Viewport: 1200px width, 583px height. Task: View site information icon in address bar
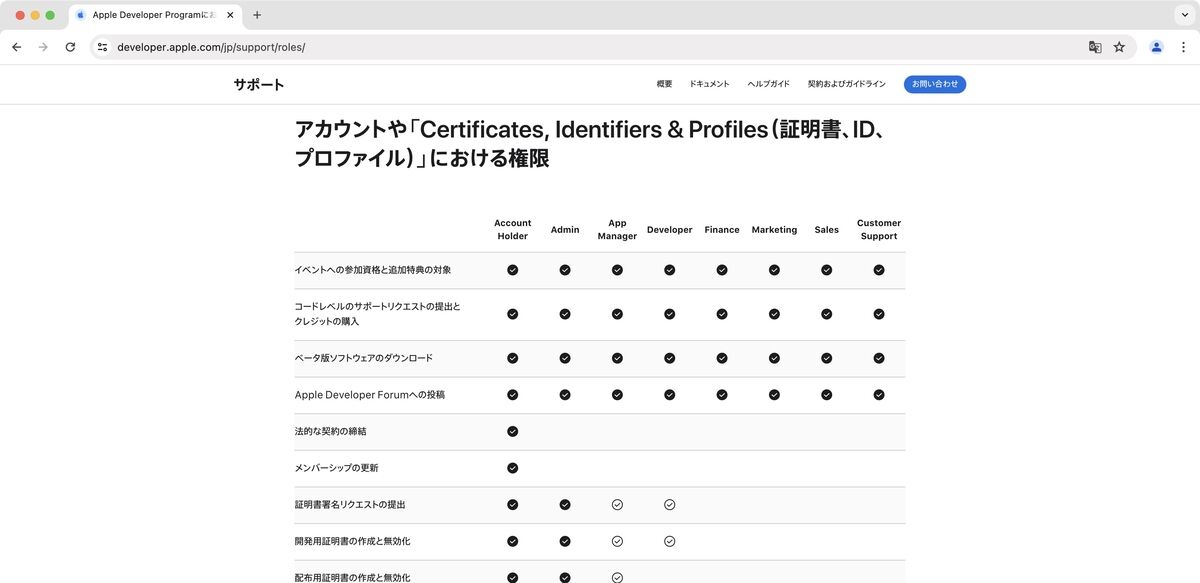(102, 47)
